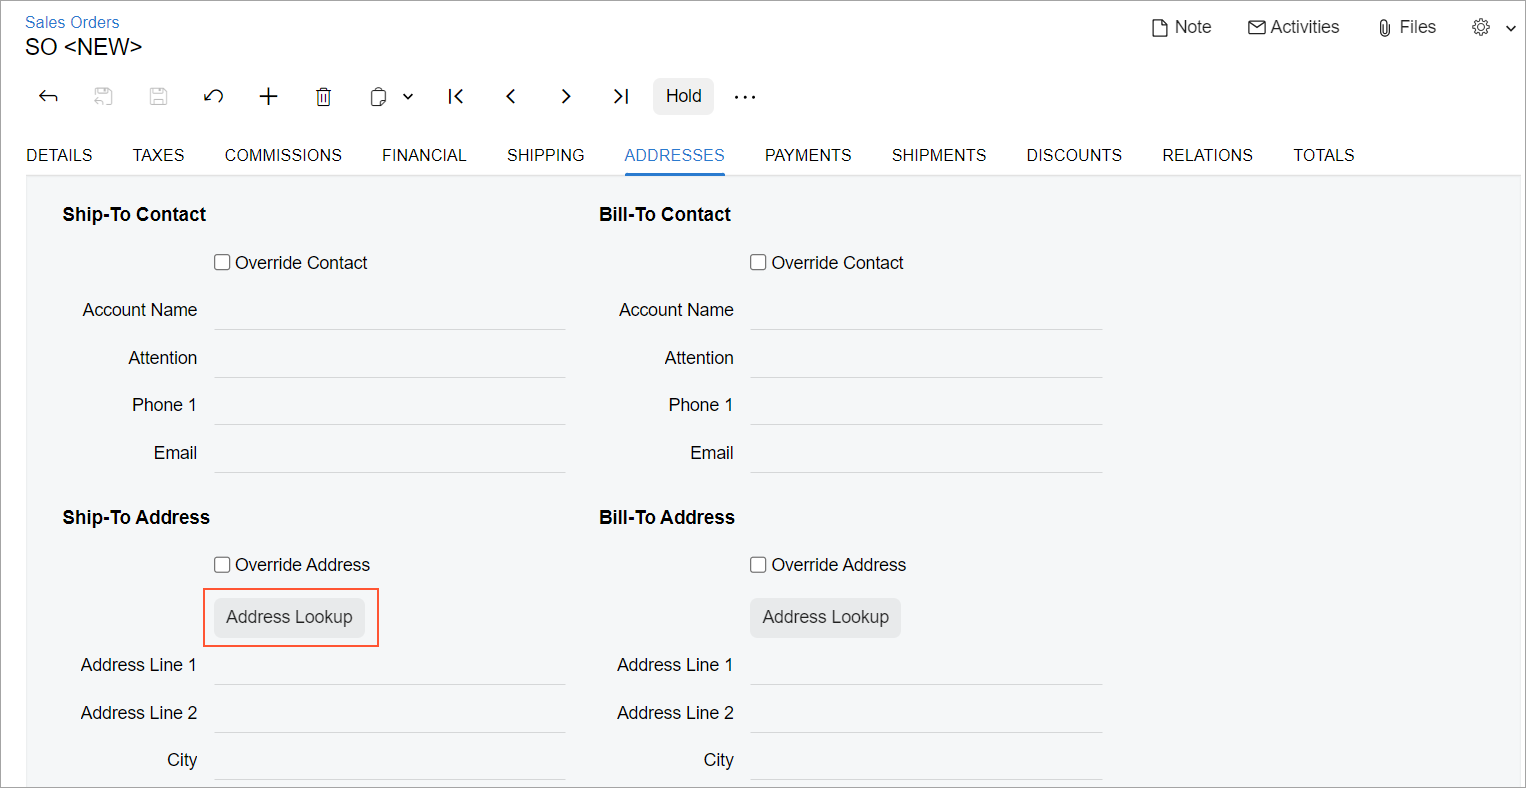Click the Ship-To Address Line 1 field
Screen dimensions: 1526x788
pos(389,666)
